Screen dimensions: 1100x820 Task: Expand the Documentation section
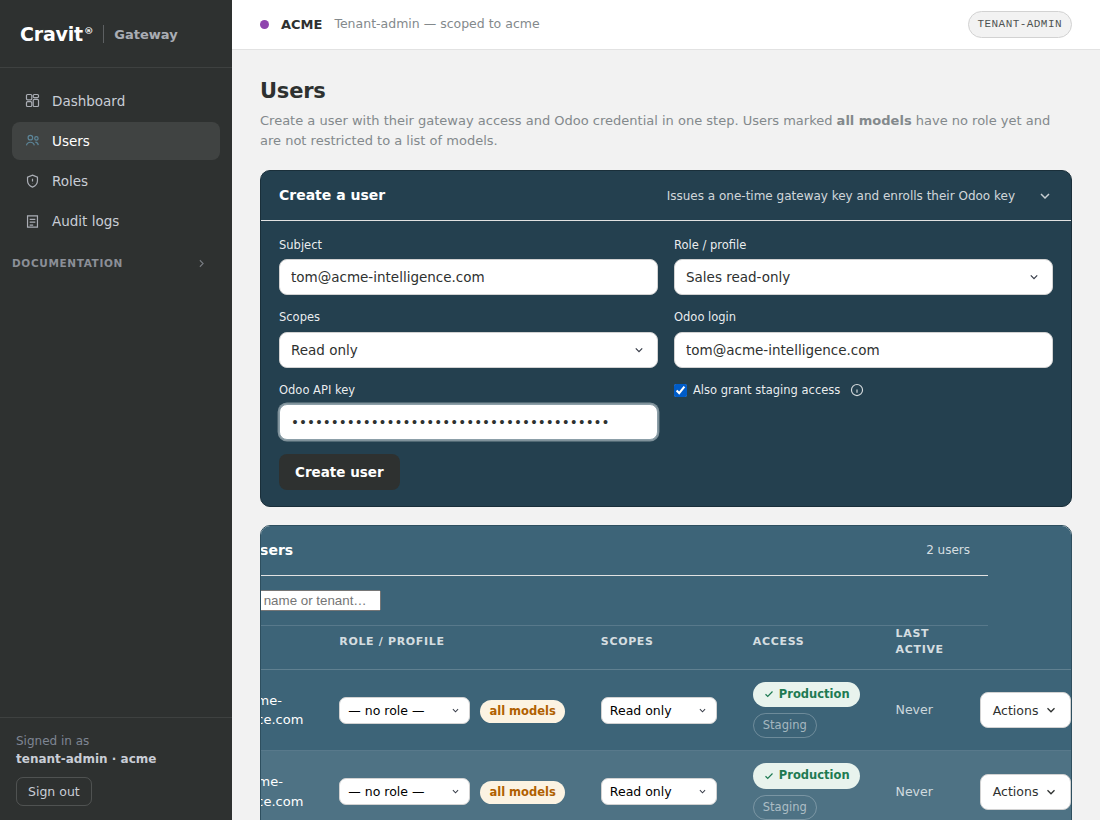pos(109,263)
